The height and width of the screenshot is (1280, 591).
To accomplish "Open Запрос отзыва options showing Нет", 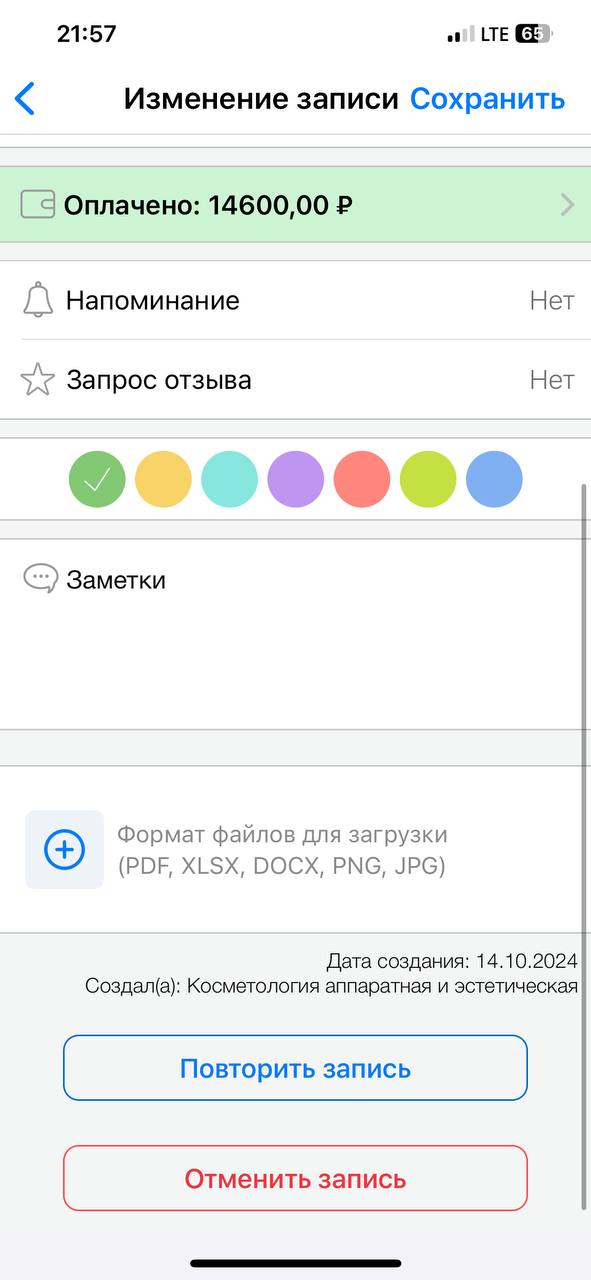I will tap(295, 380).
